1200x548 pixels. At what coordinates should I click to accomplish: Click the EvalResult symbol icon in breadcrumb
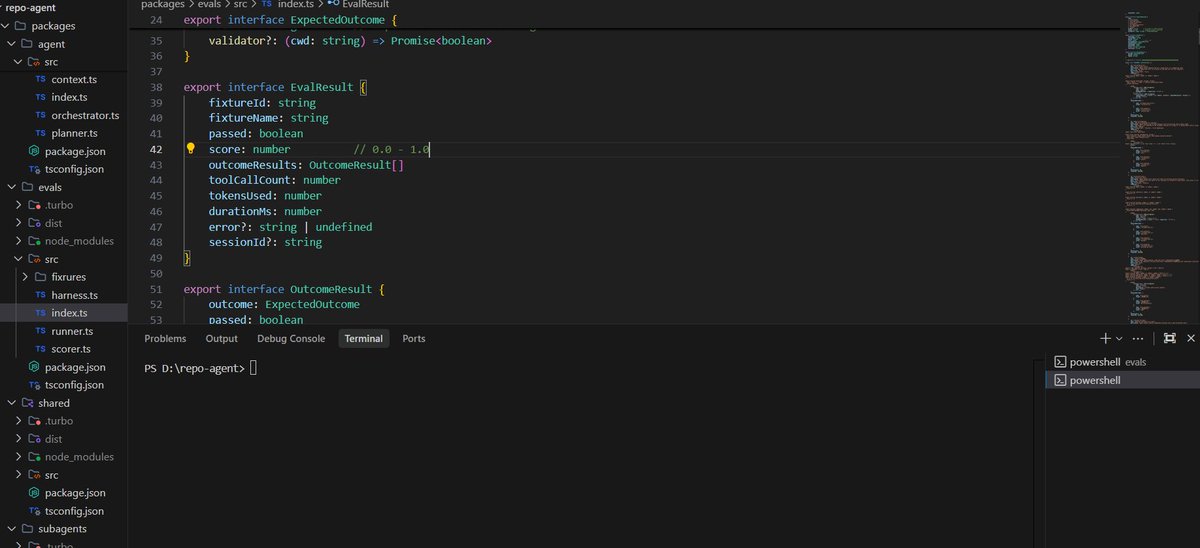click(x=332, y=5)
